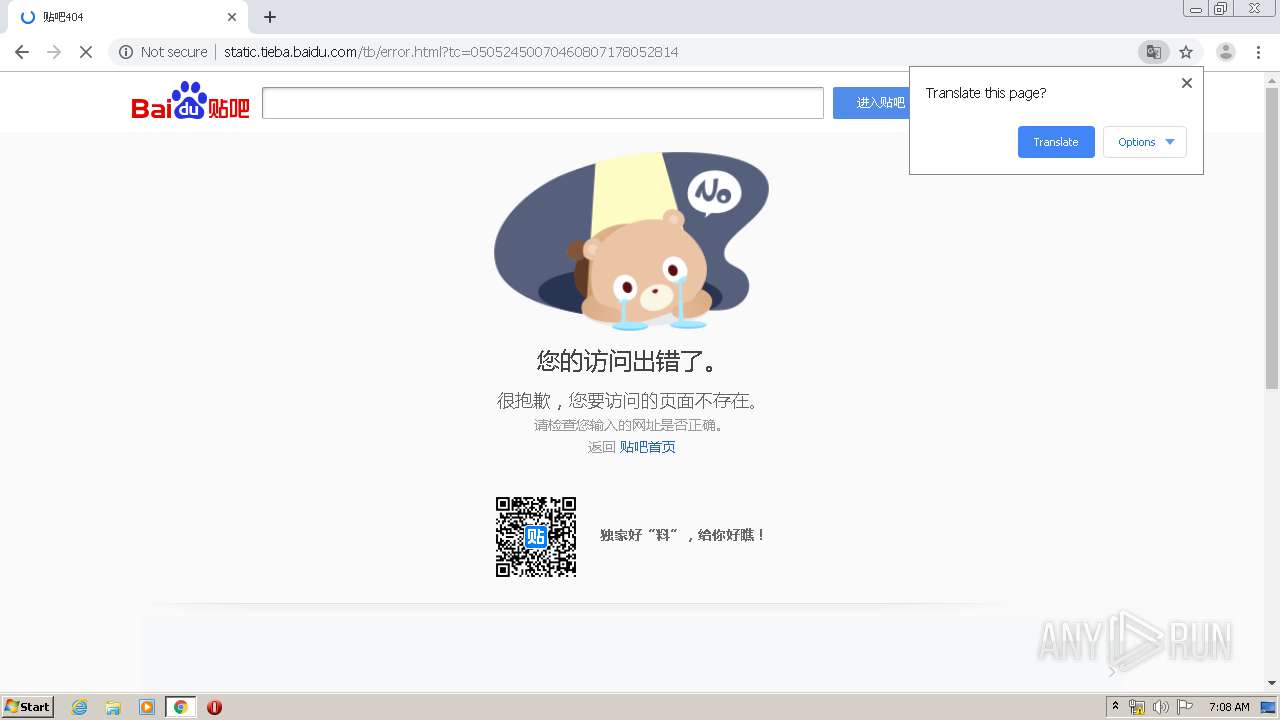Click the 独家好料 promo text

[682, 535]
